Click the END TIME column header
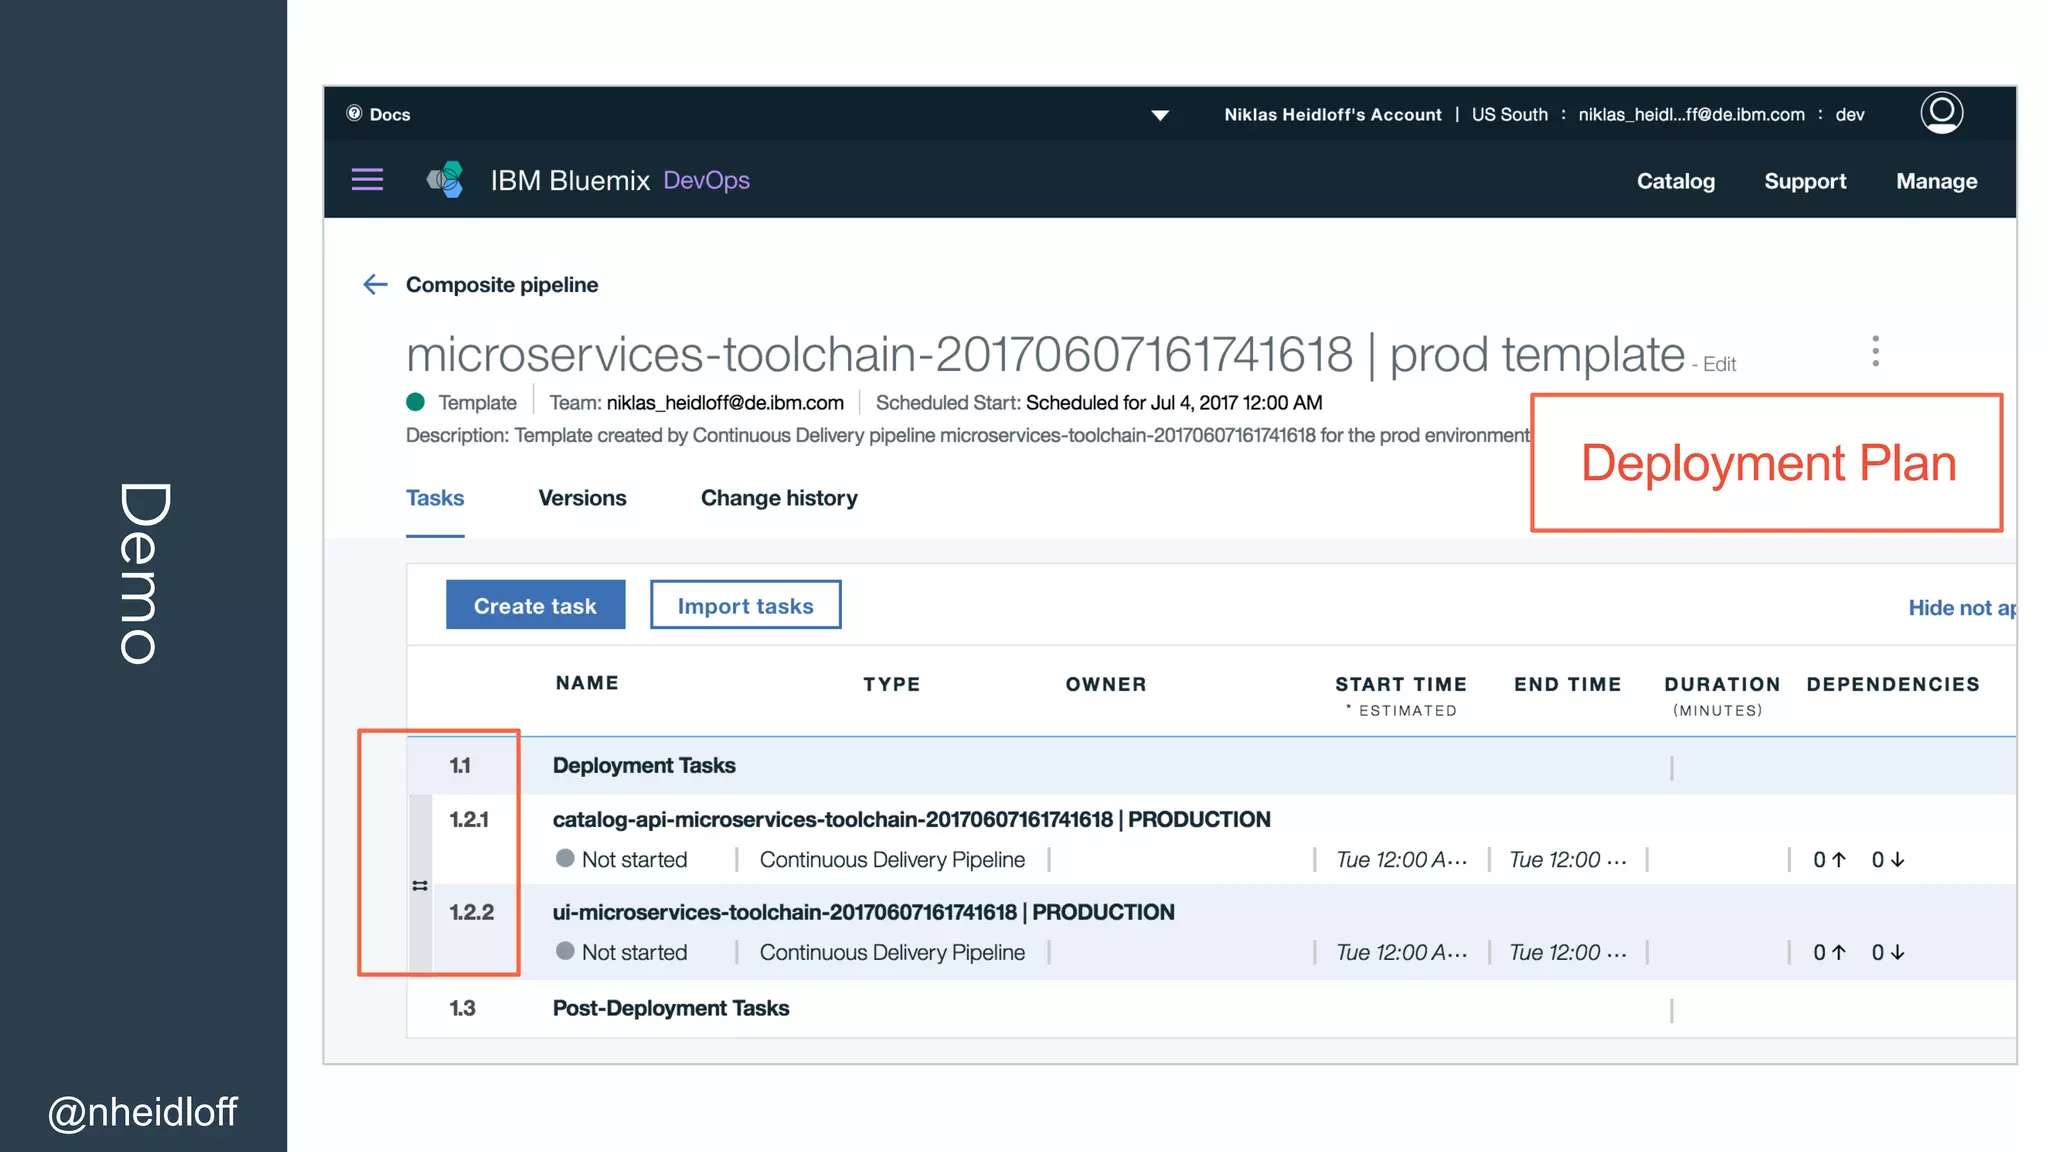The height and width of the screenshot is (1152, 2048). pyautogui.click(x=1567, y=684)
